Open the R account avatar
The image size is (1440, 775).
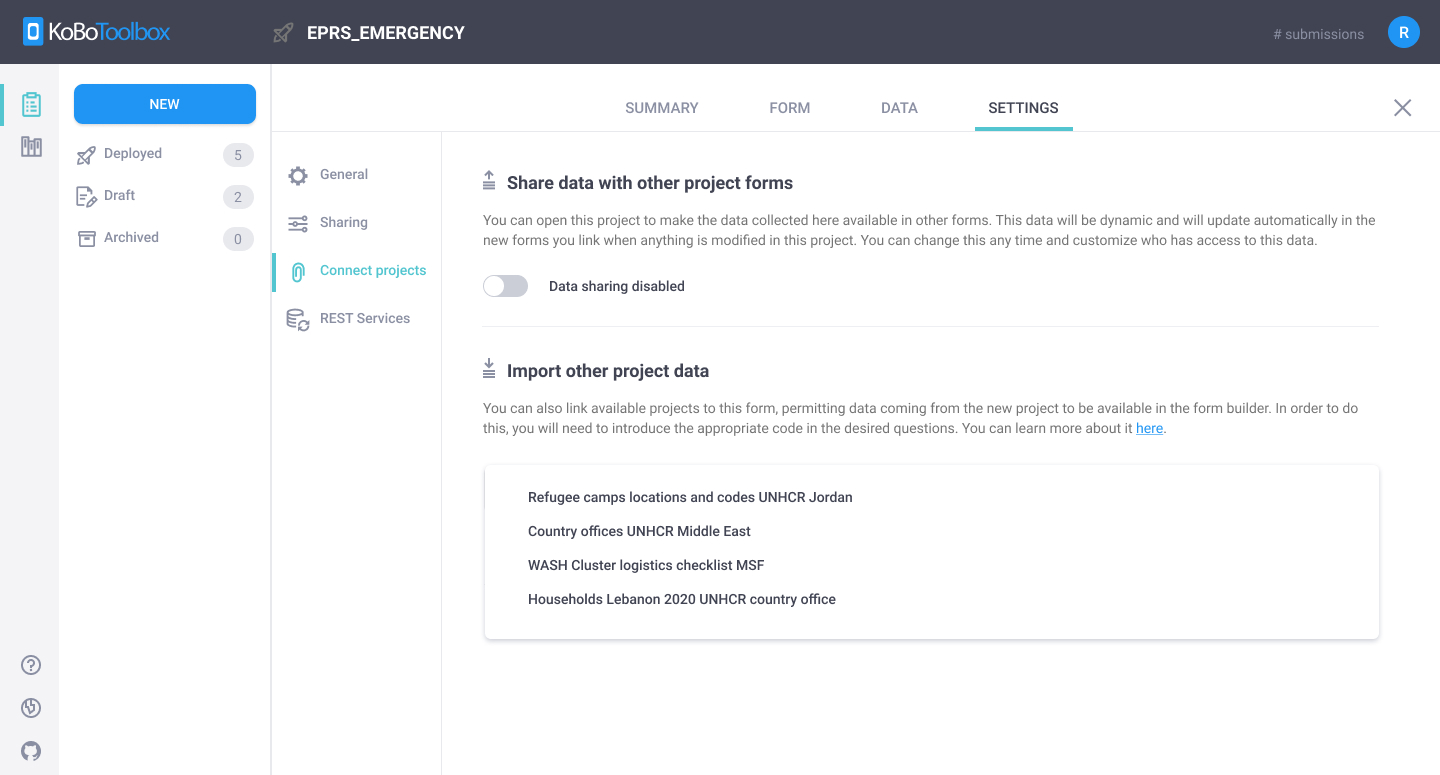[x=1403, y=31]
